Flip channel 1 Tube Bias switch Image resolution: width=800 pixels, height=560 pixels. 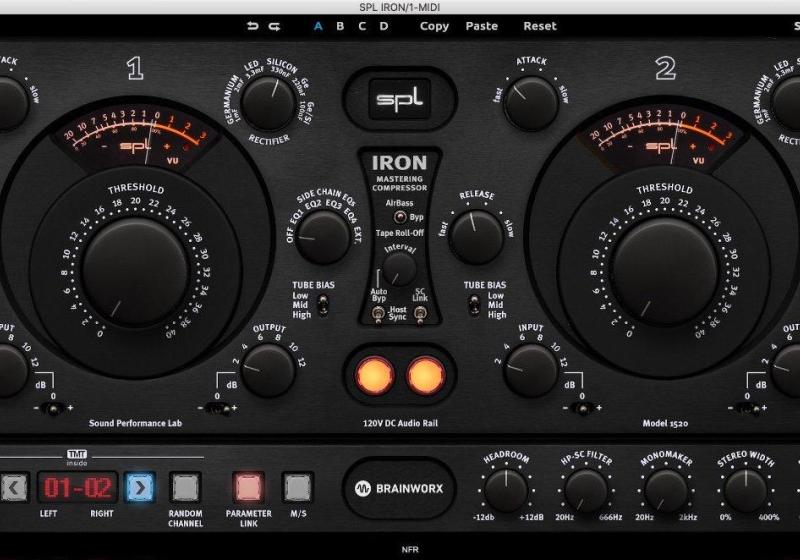coord(322,306)
